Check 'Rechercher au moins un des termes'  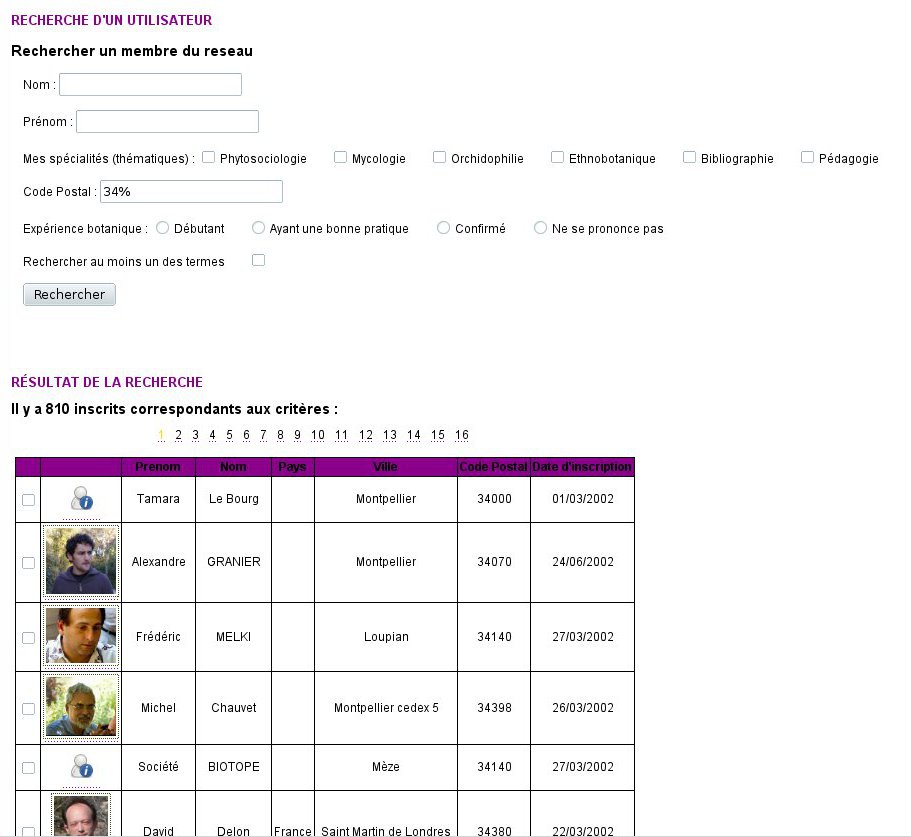pyautogui.click(x=258, y=259)
